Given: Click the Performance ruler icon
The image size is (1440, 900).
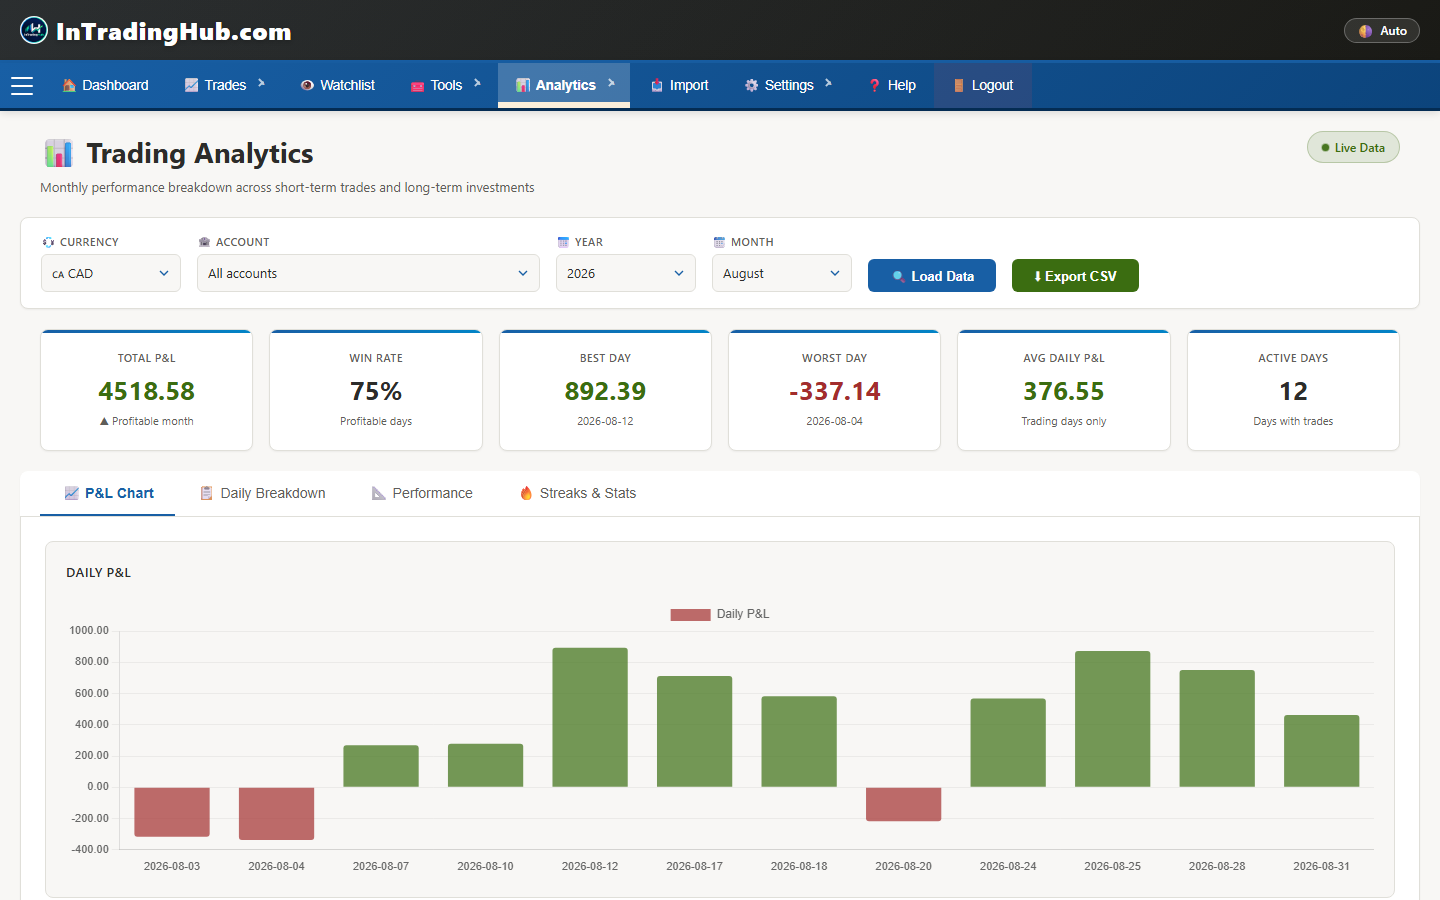Looking at the screenshot, I should [x=379, y=493].
